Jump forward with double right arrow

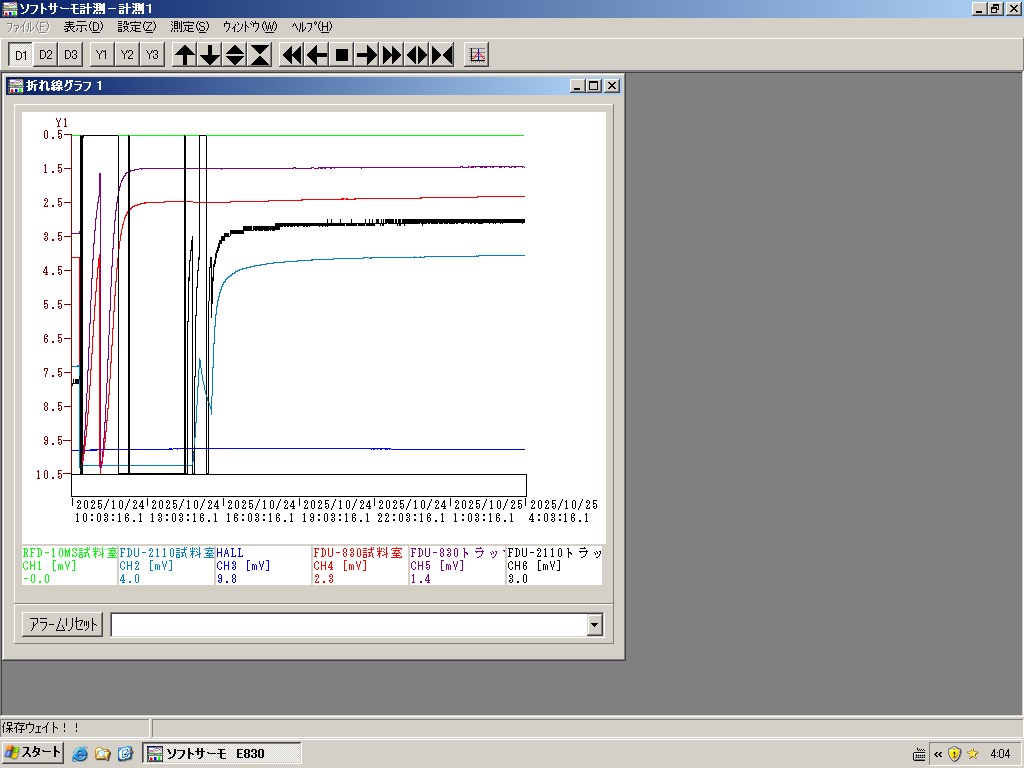pos(392,55)
